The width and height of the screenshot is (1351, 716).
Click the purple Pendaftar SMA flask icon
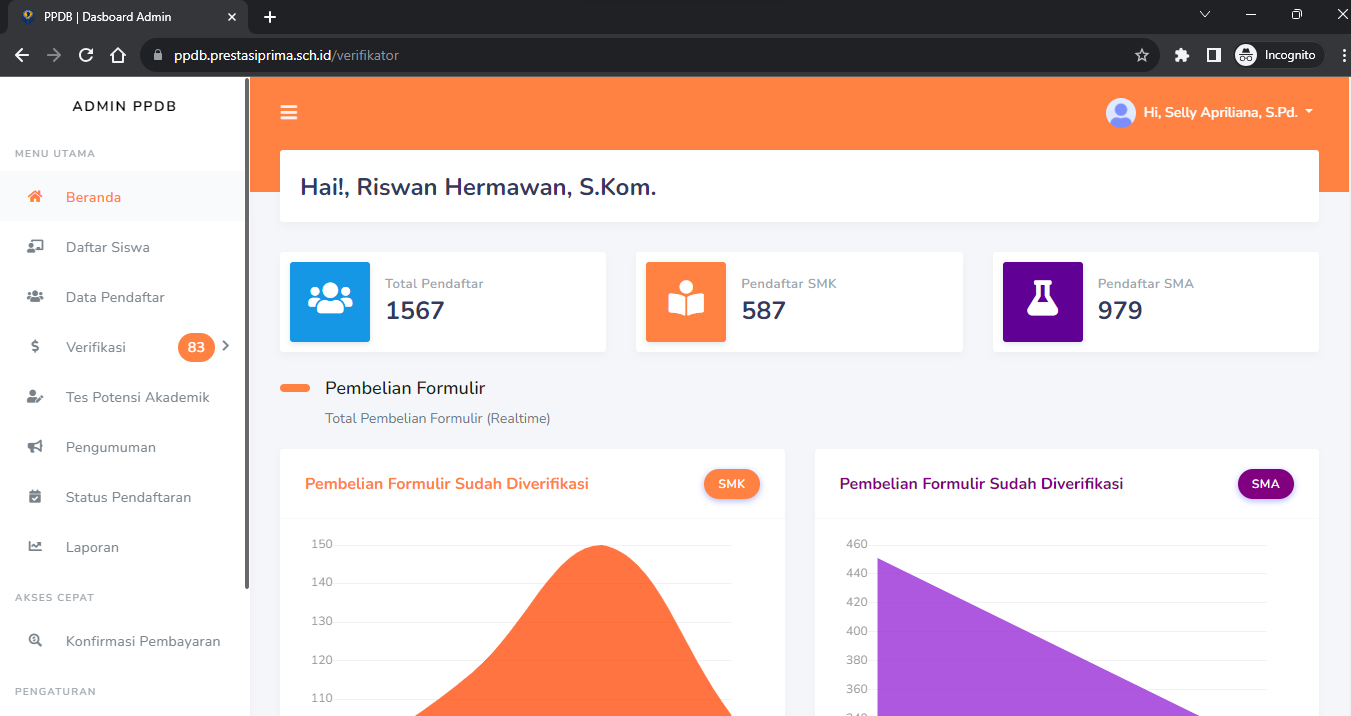pos(1042,301)
